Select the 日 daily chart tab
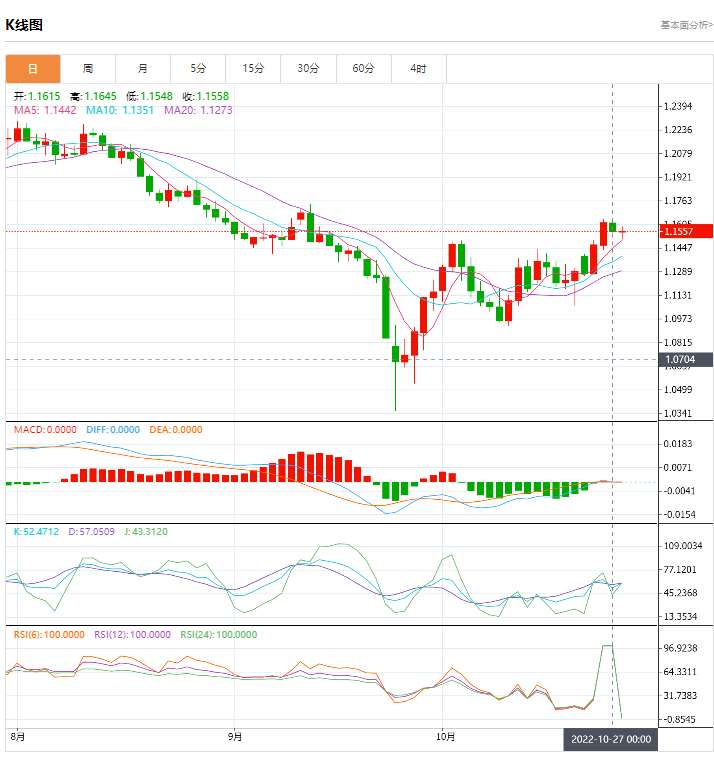Viewport: 714px width, 759px height. pyautogui.click(x=33, y=69)
